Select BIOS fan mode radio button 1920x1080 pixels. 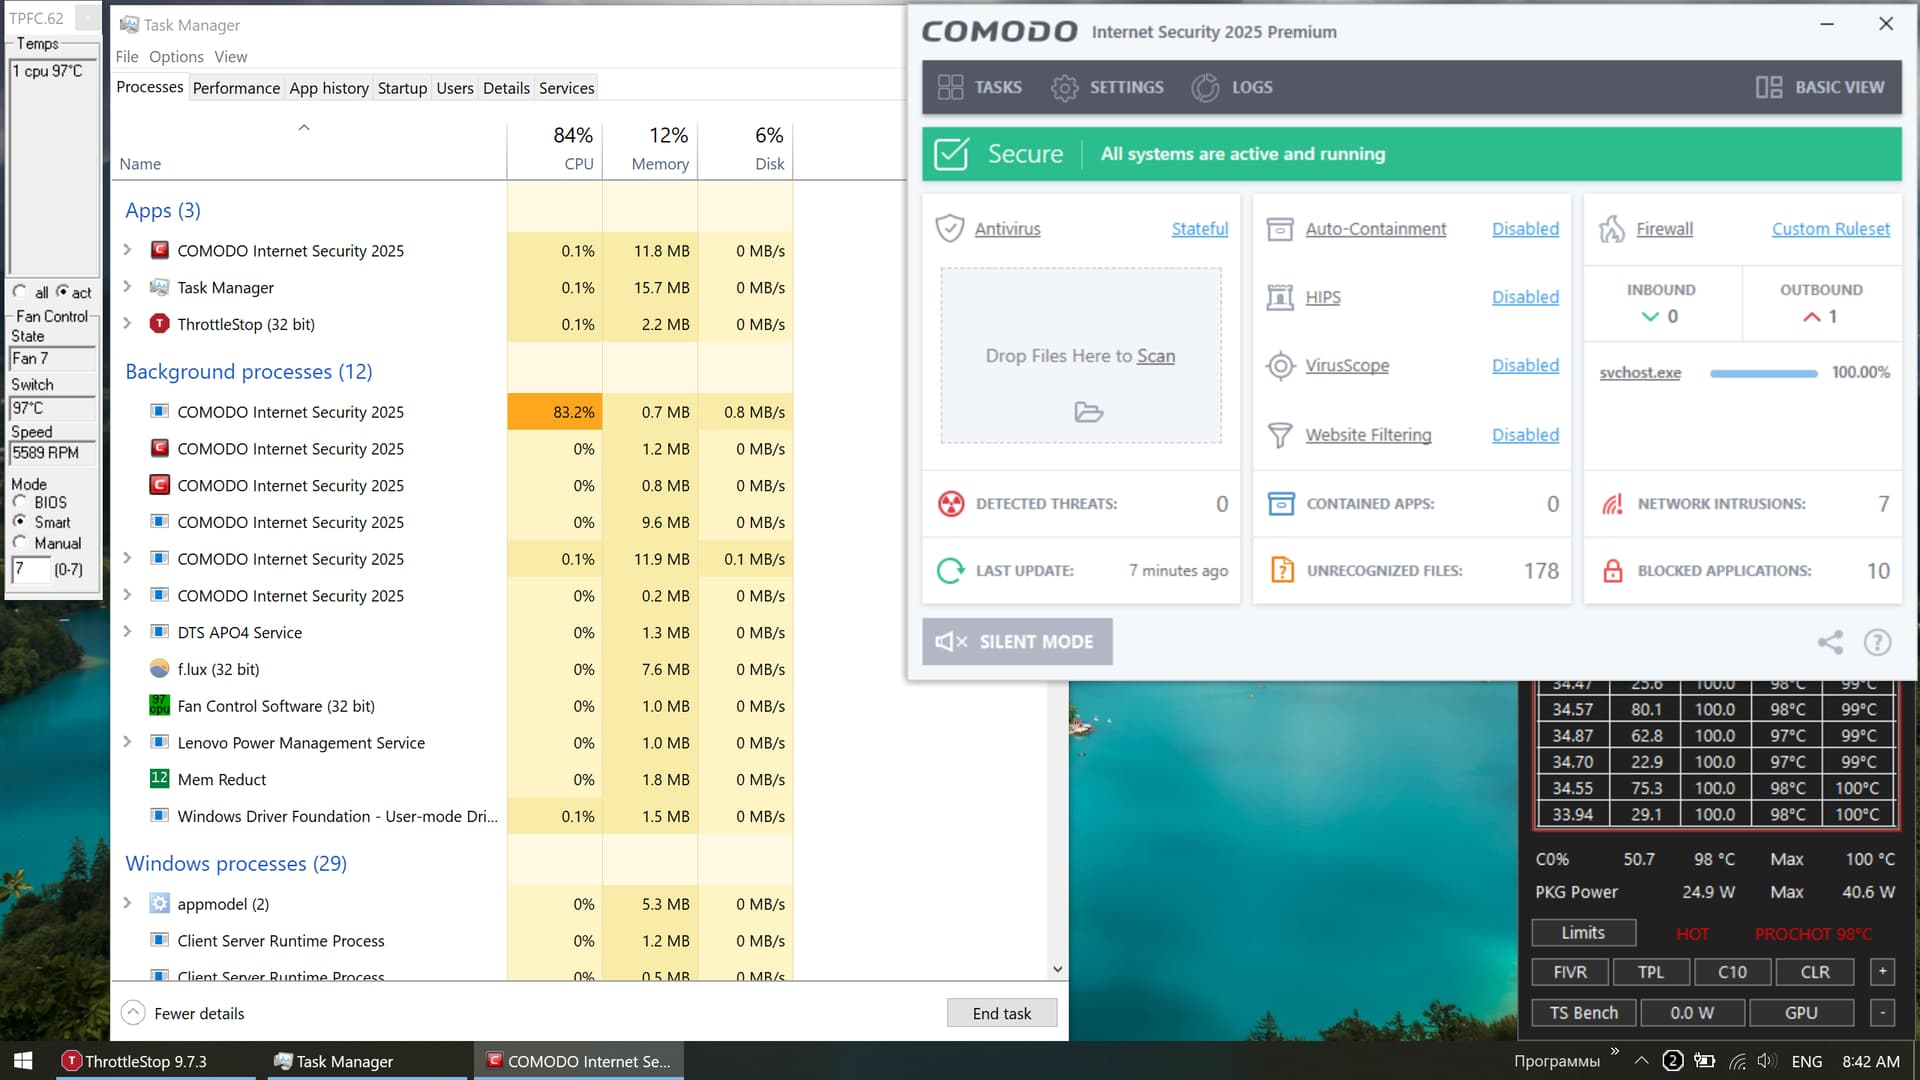click(x=20, y=502)
